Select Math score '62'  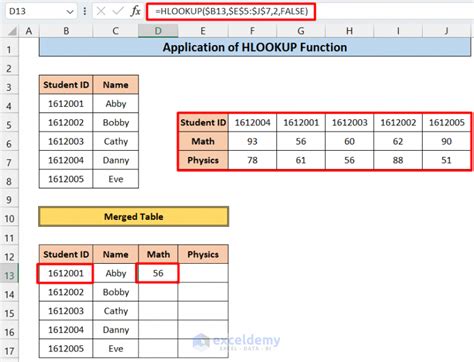398,141
